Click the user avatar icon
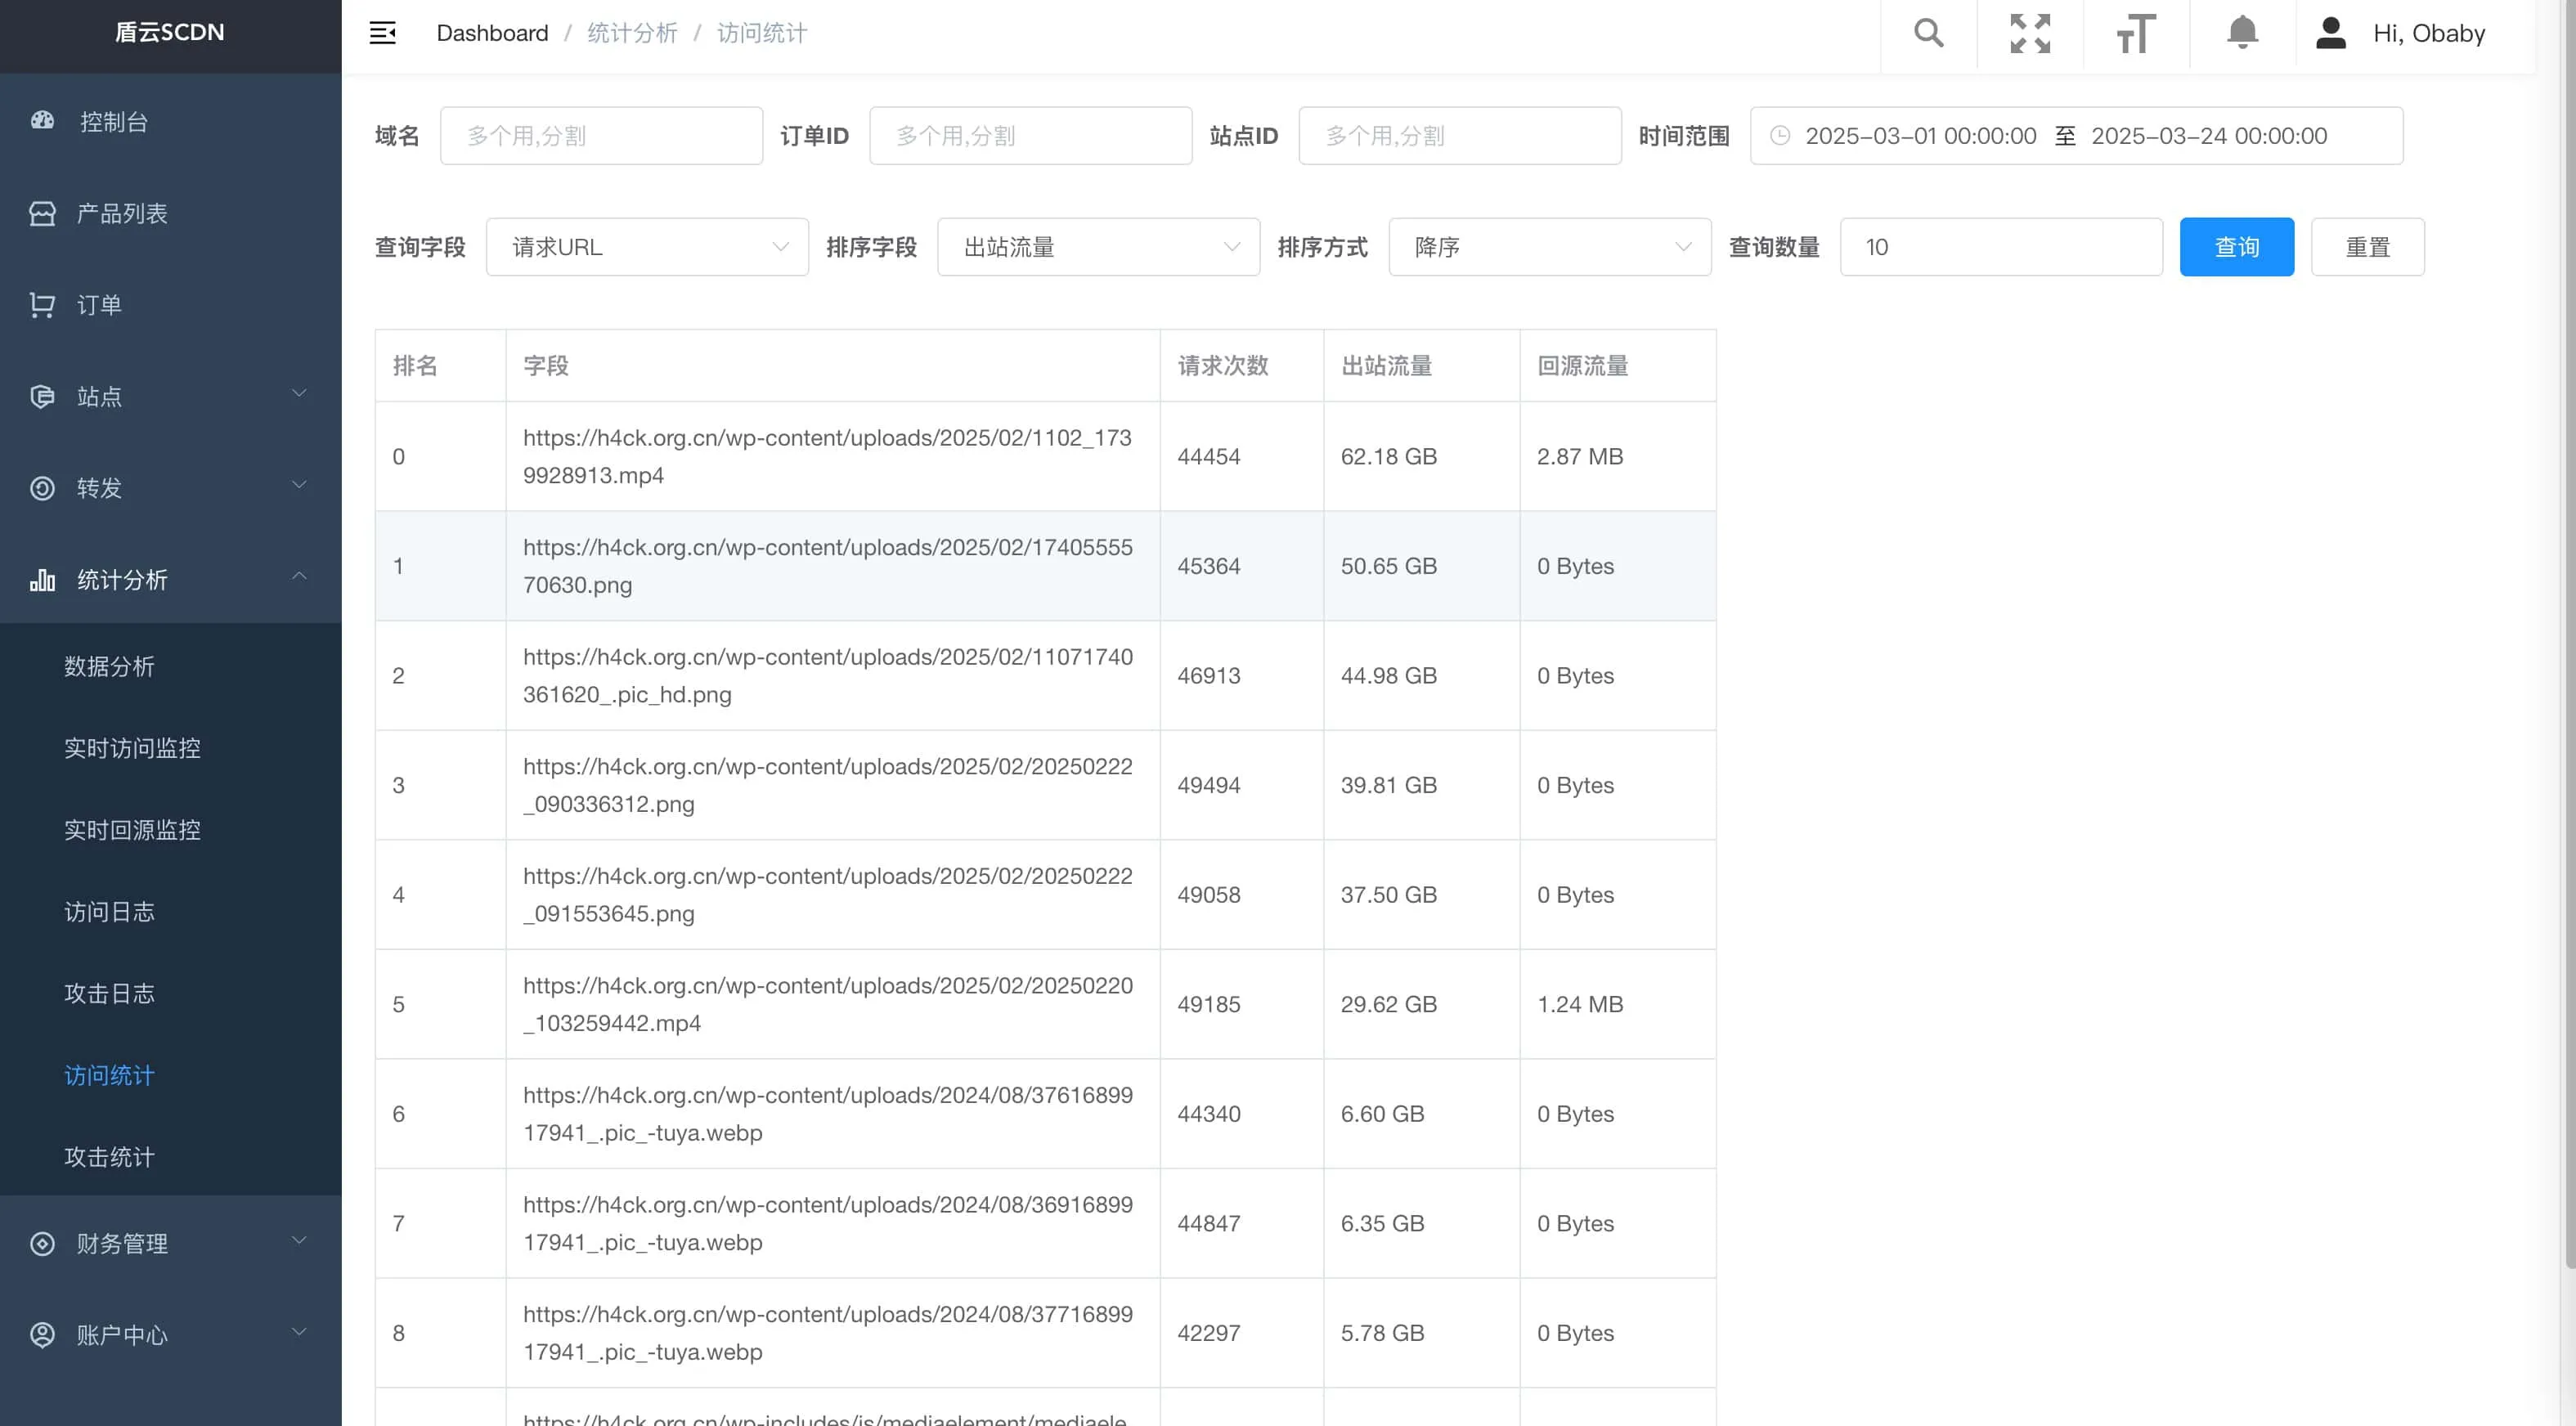 coord(2330,33)
